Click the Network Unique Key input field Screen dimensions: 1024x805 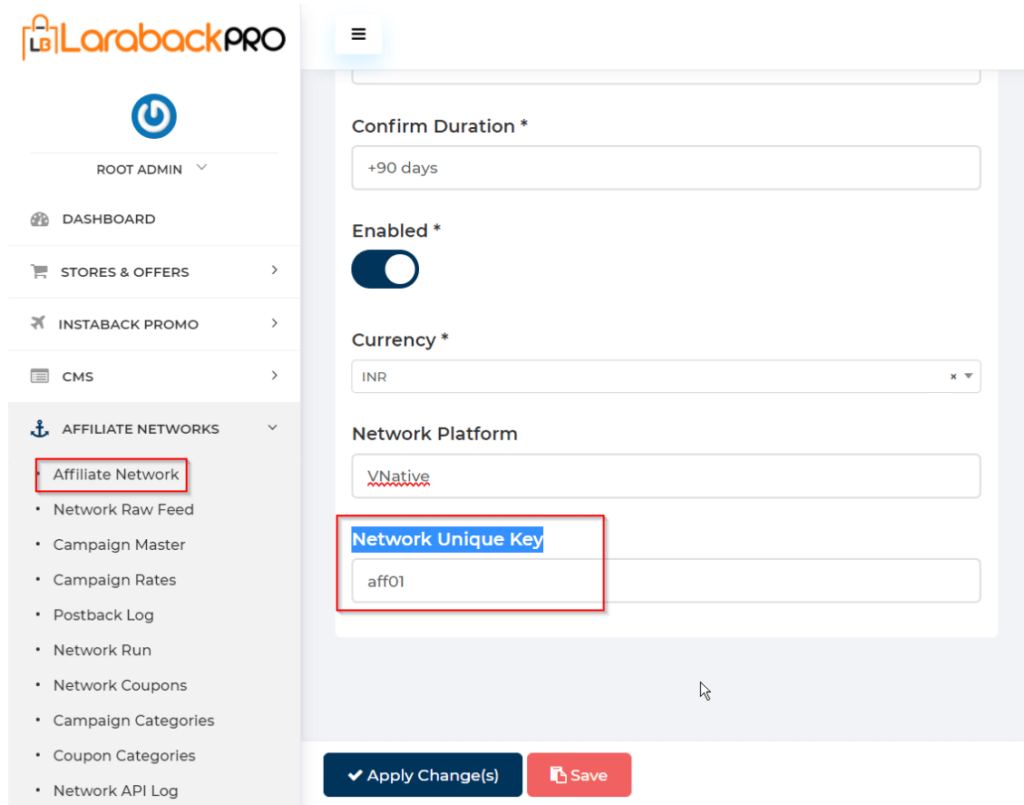[665, 580]
